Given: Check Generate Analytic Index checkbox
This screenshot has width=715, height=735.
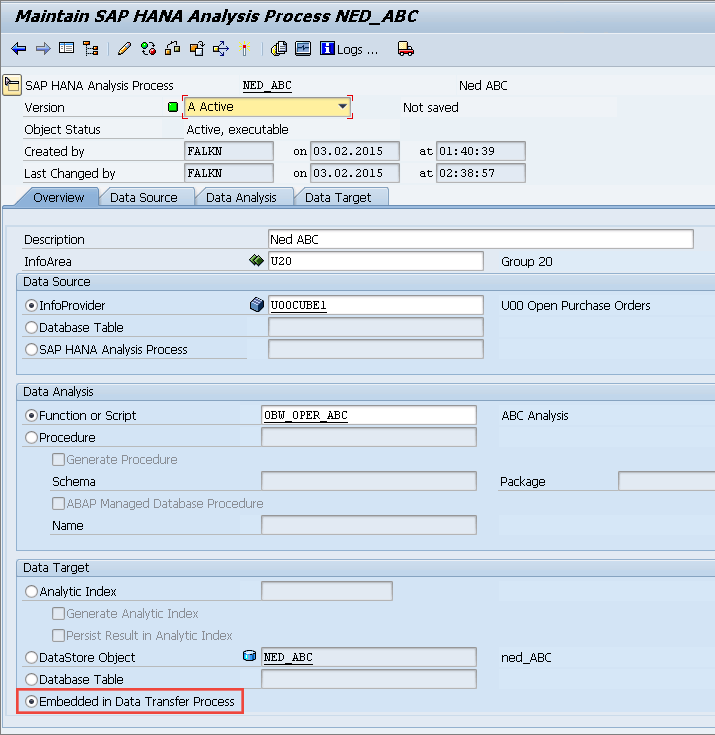Looking at the screenshot, I should tap(59, 614).
